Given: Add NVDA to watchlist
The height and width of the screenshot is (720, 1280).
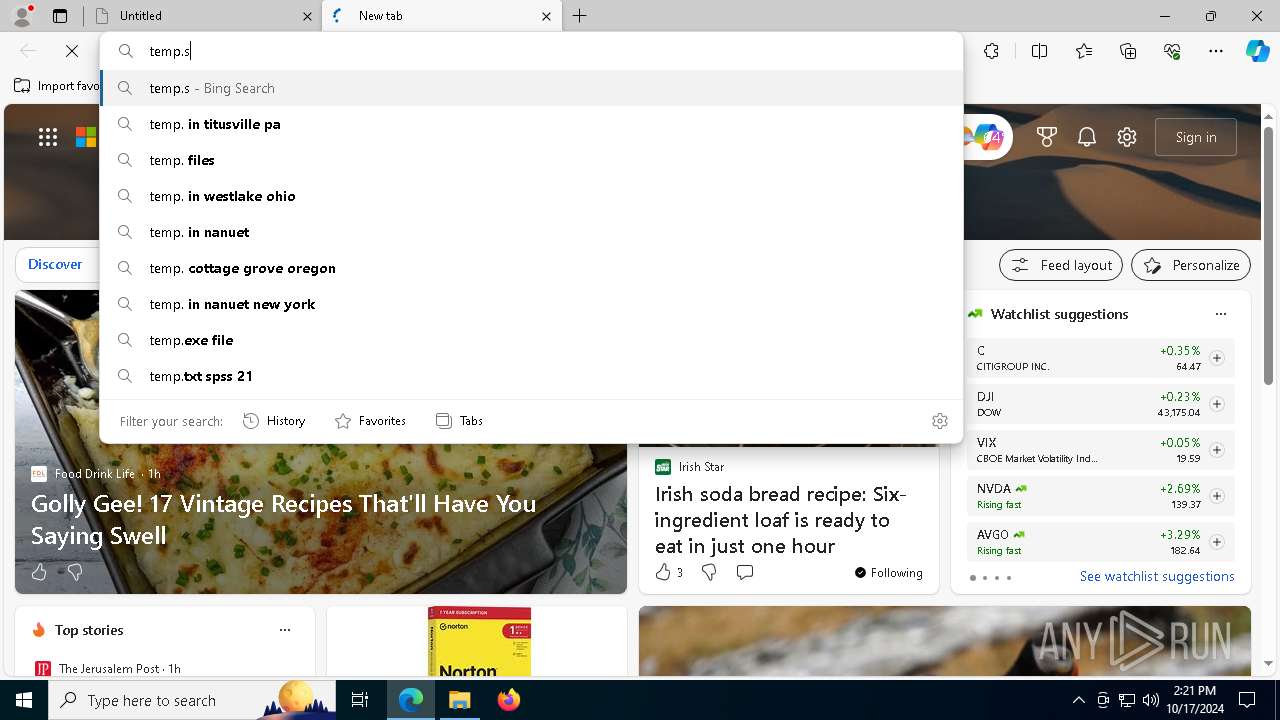Looking at the screenshot, I should pos(1217,496).
